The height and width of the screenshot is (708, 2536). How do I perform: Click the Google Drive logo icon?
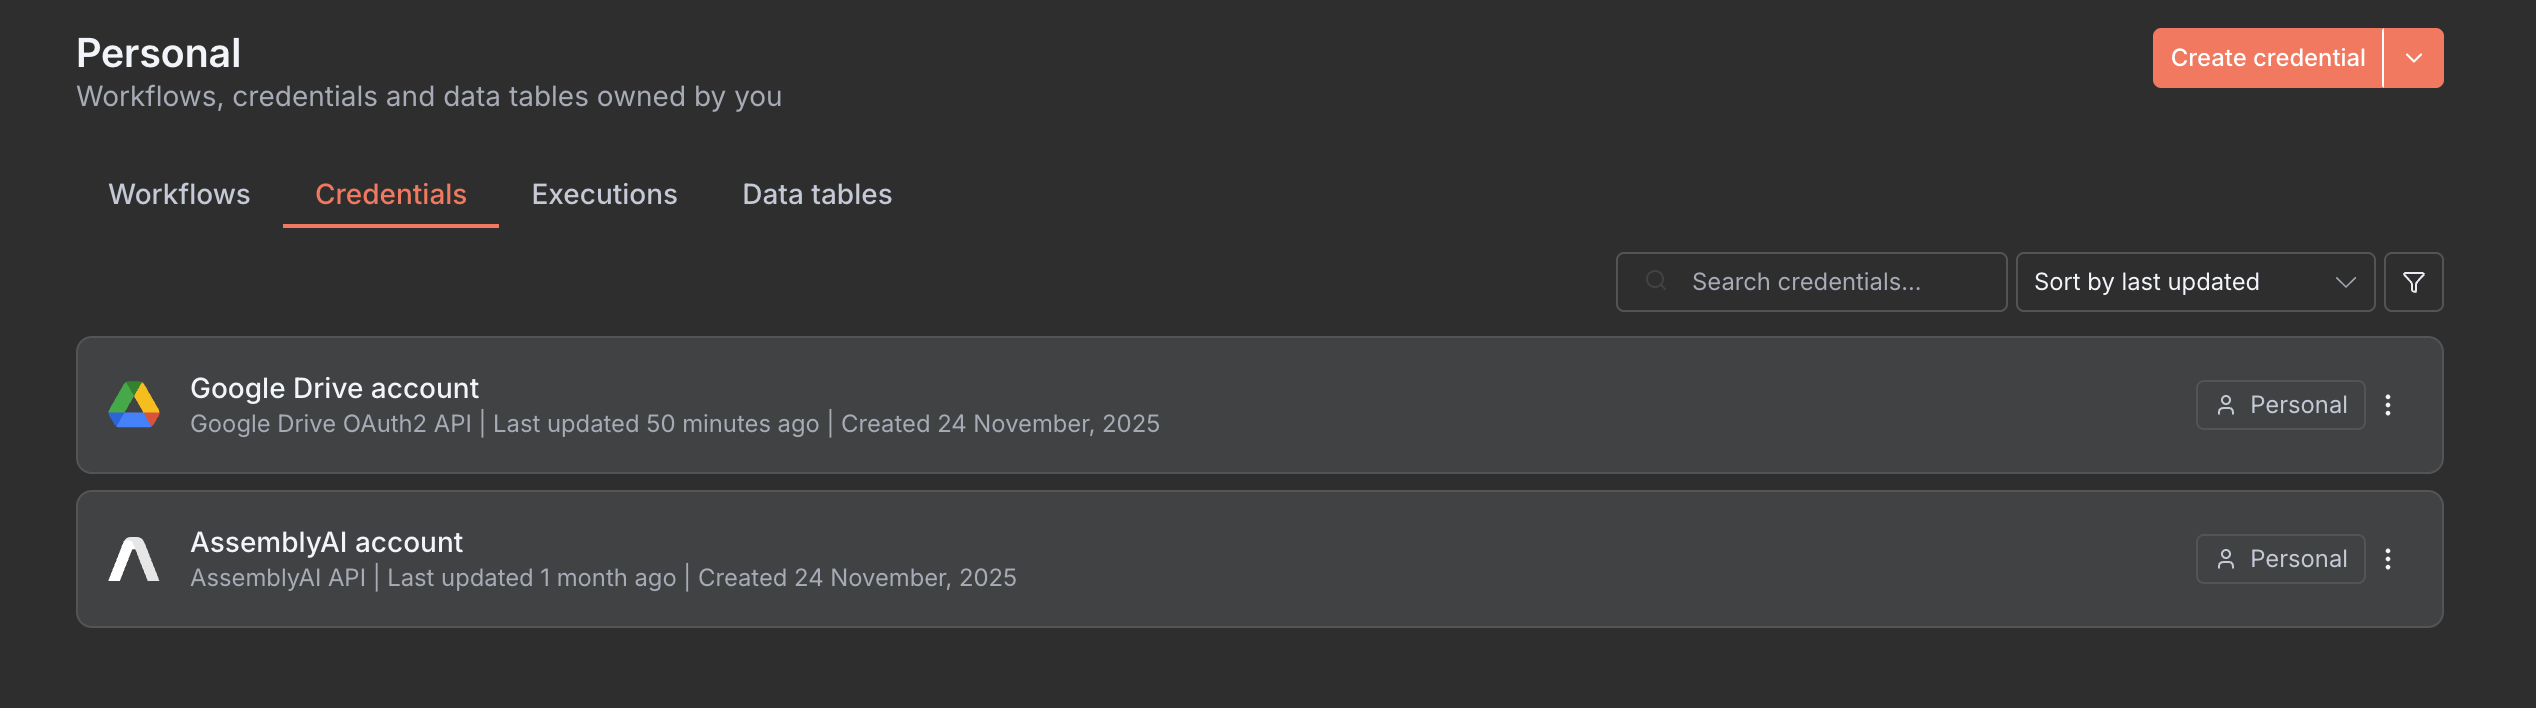point(134,405)
